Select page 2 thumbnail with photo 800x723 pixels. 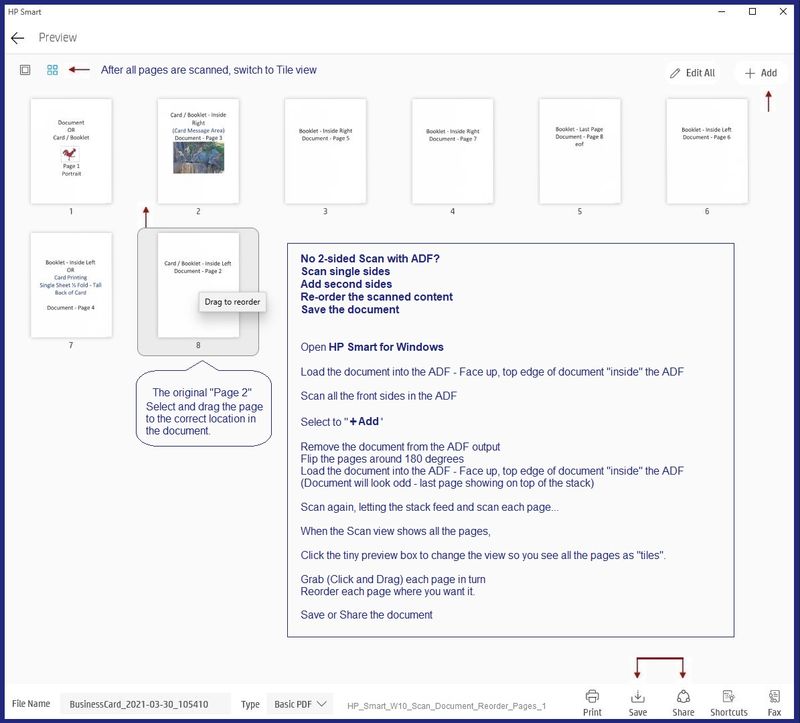pyautogui.click(x=198, y=152)
